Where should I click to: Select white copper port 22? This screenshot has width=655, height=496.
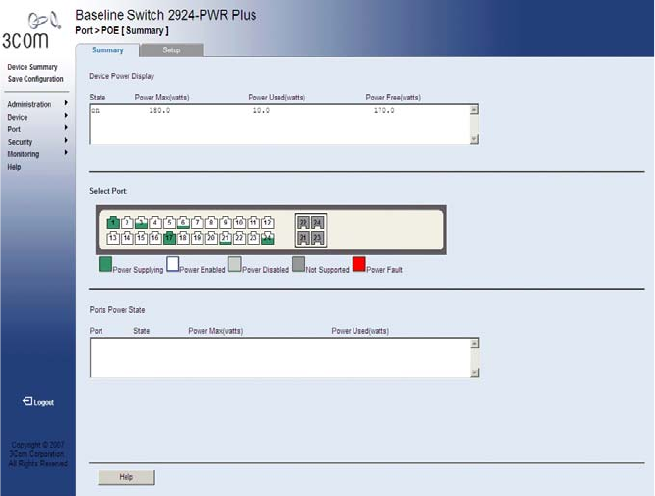tap(239, 238)
